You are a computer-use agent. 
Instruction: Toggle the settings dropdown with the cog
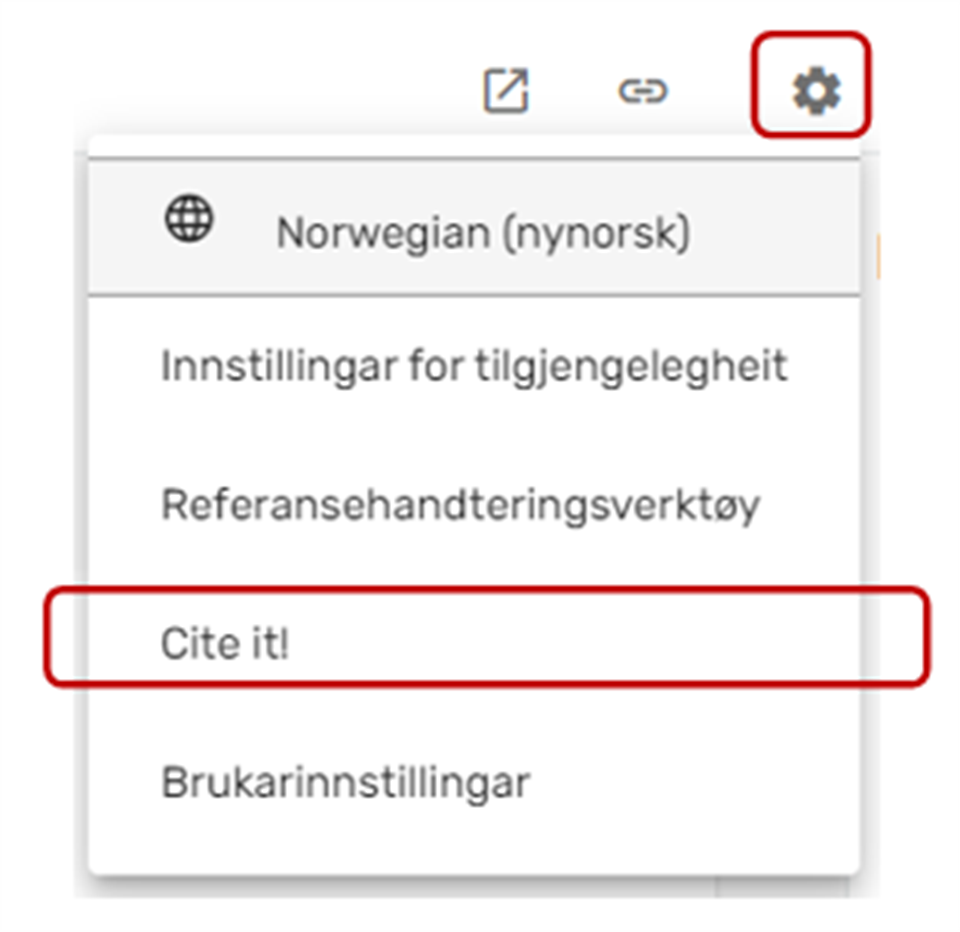click(x=816, y=92)
